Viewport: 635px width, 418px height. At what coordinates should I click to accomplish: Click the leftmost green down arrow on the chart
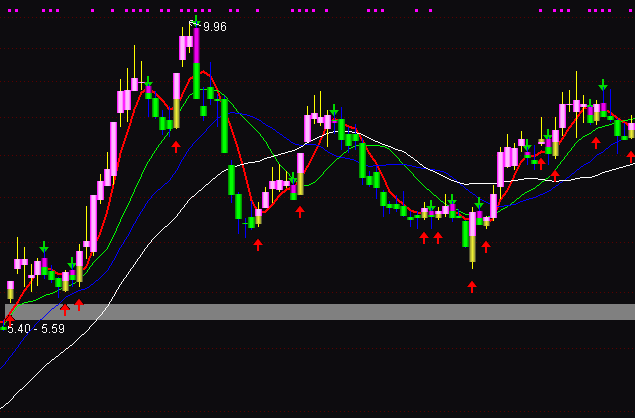point(44,246)
